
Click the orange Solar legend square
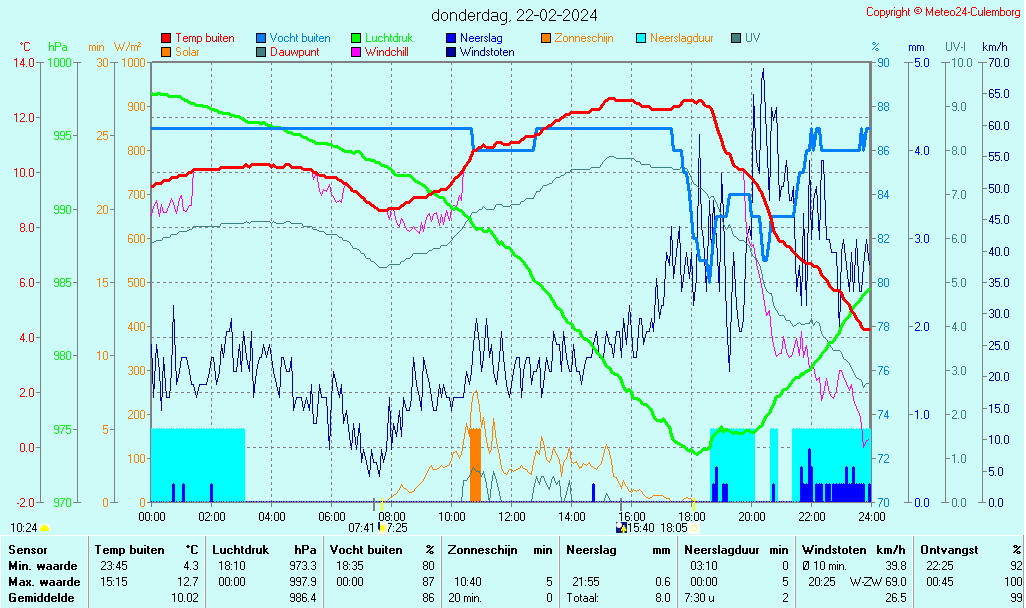click(166, 51)
